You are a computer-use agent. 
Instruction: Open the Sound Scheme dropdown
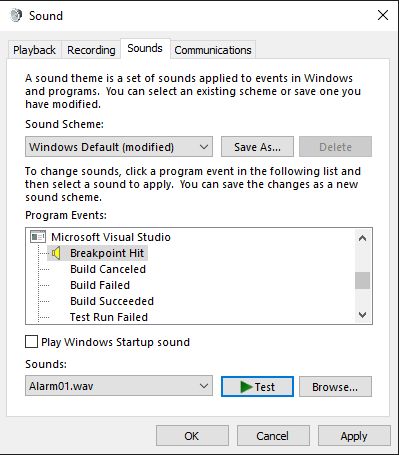(x=119, y=147)
